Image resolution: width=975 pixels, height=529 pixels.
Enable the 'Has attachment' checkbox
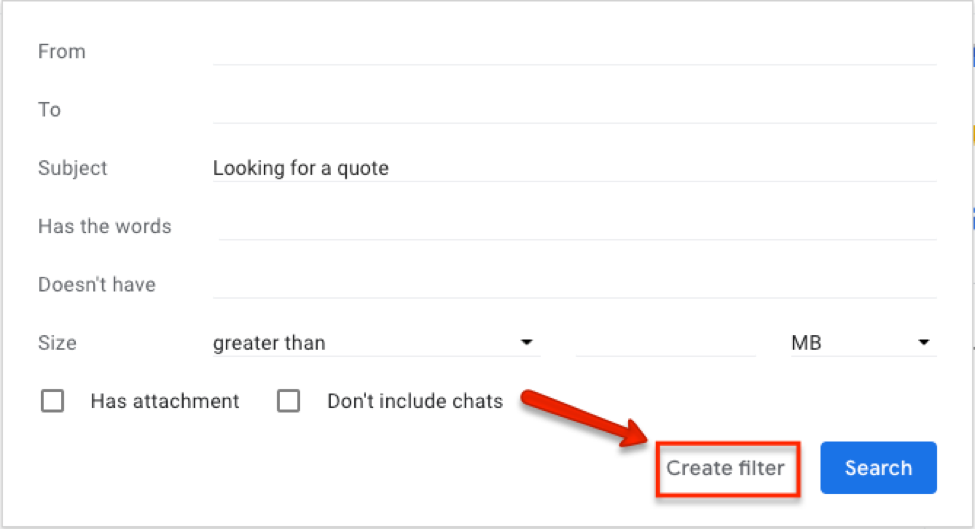click(x=52, y=401)
